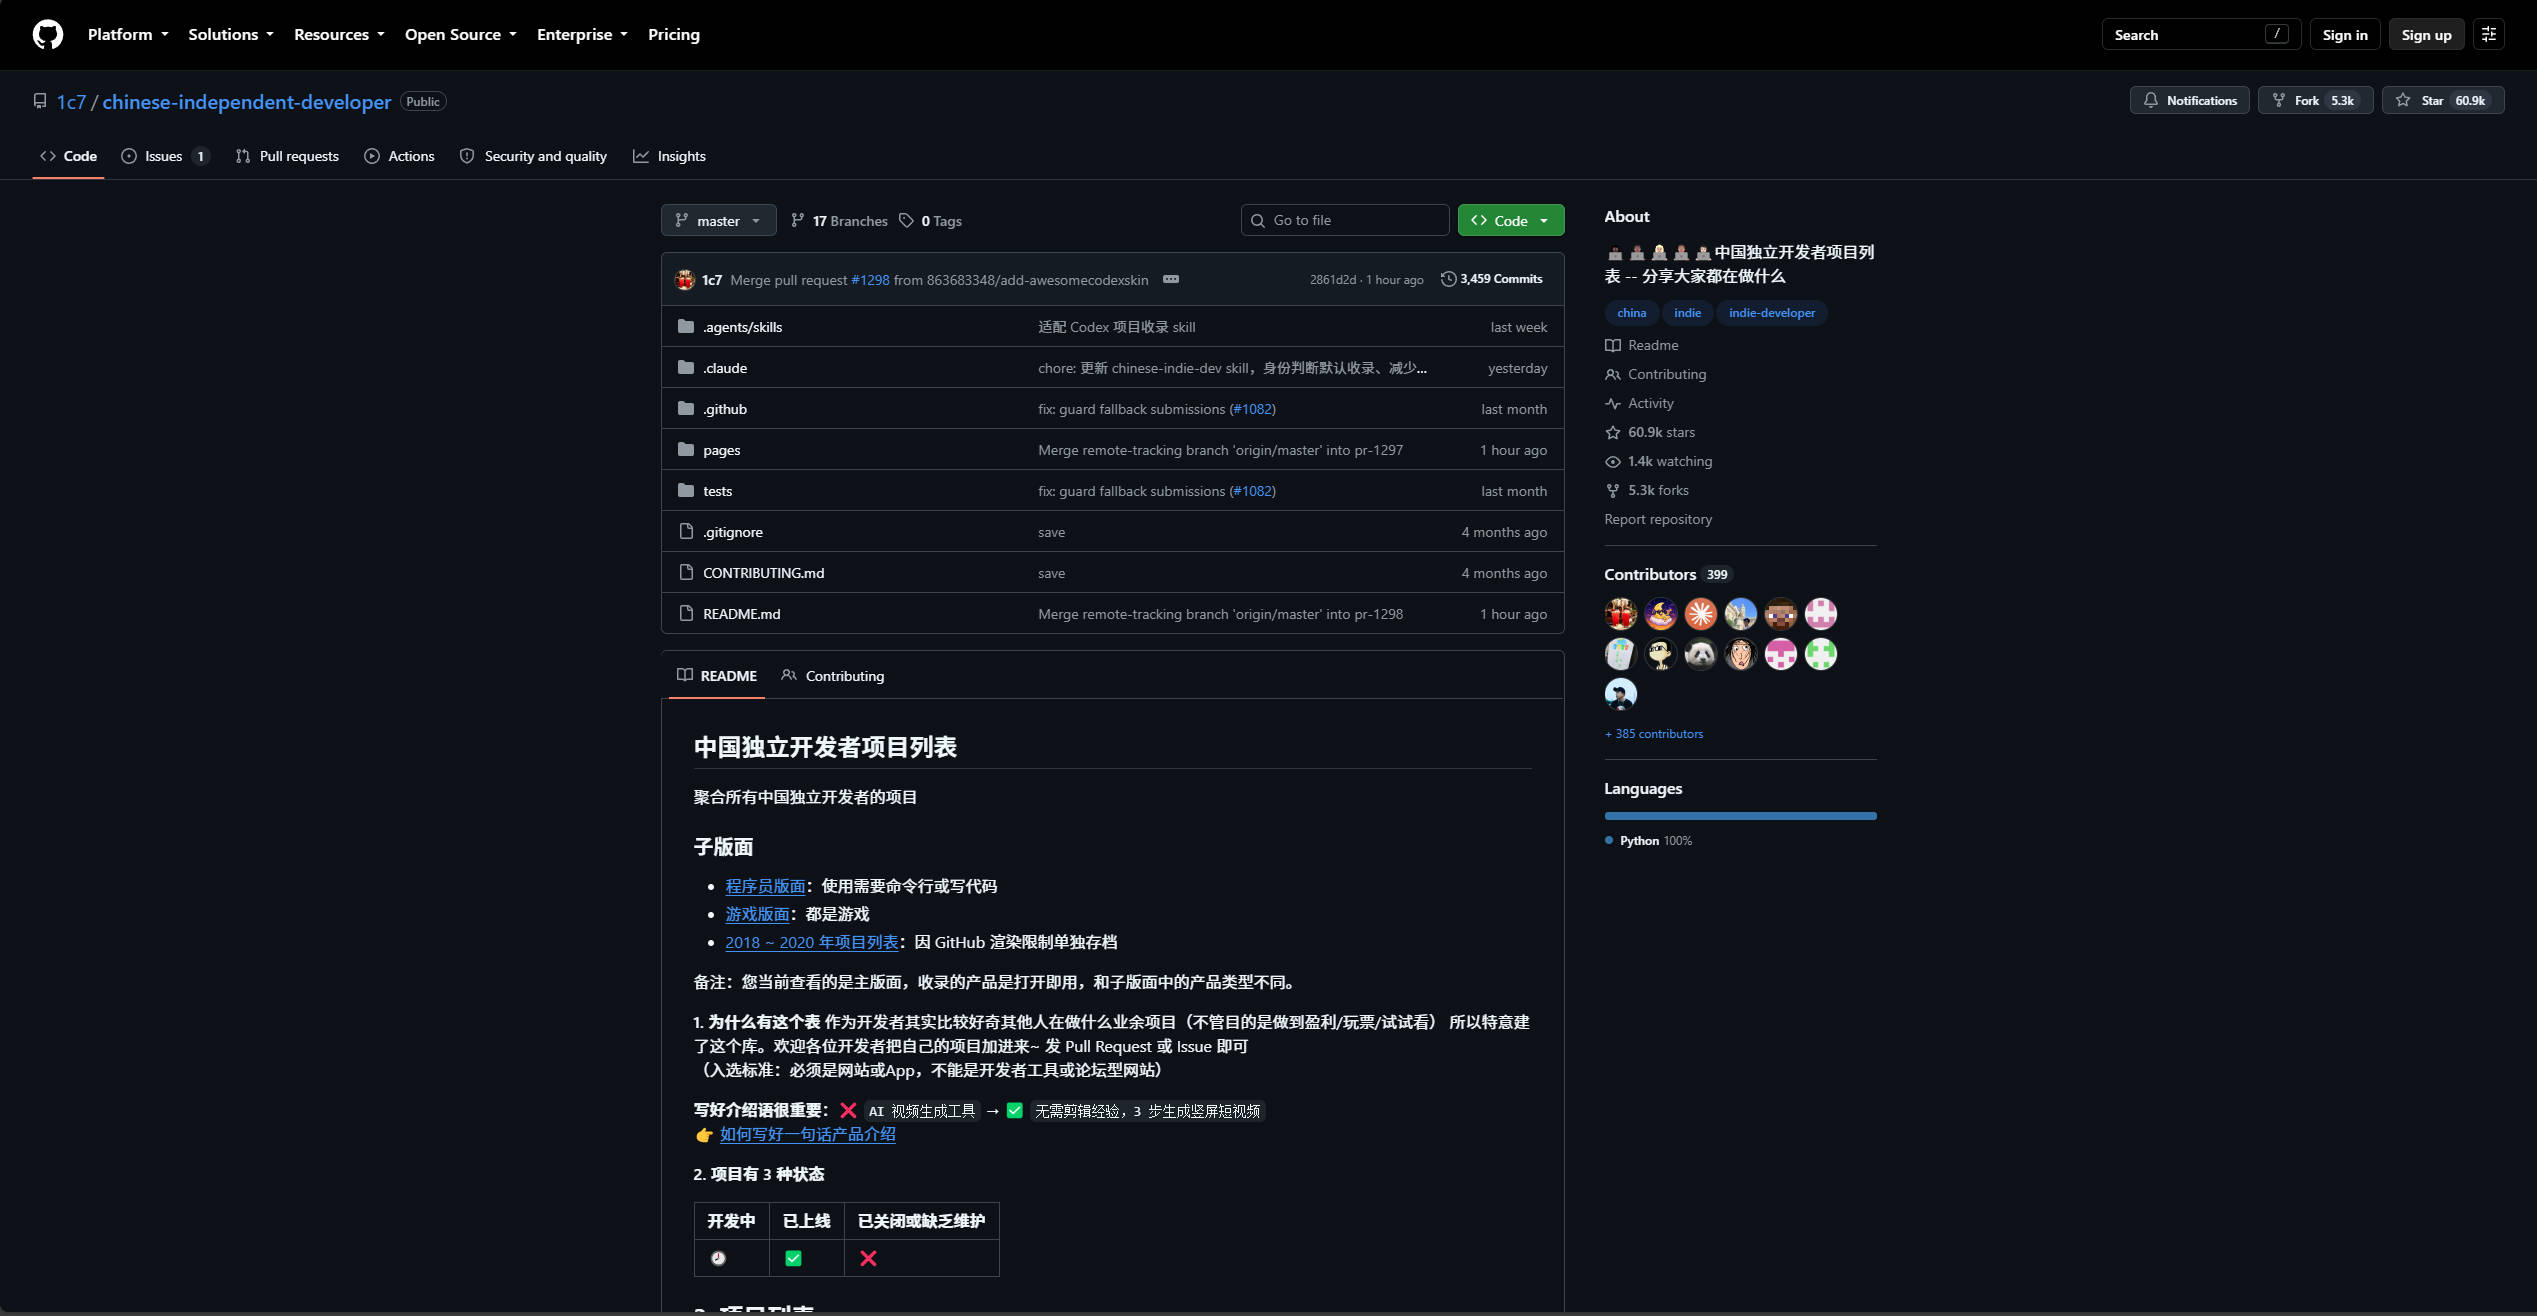The width and height of the screenshot is (2537, 1316).
Task: Expand the Resources navigation menu
Action: (339, 34)
